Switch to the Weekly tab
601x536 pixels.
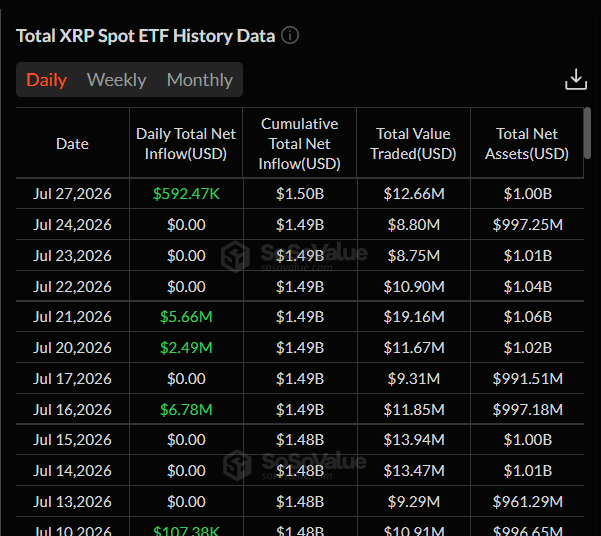tap(117, 80)
